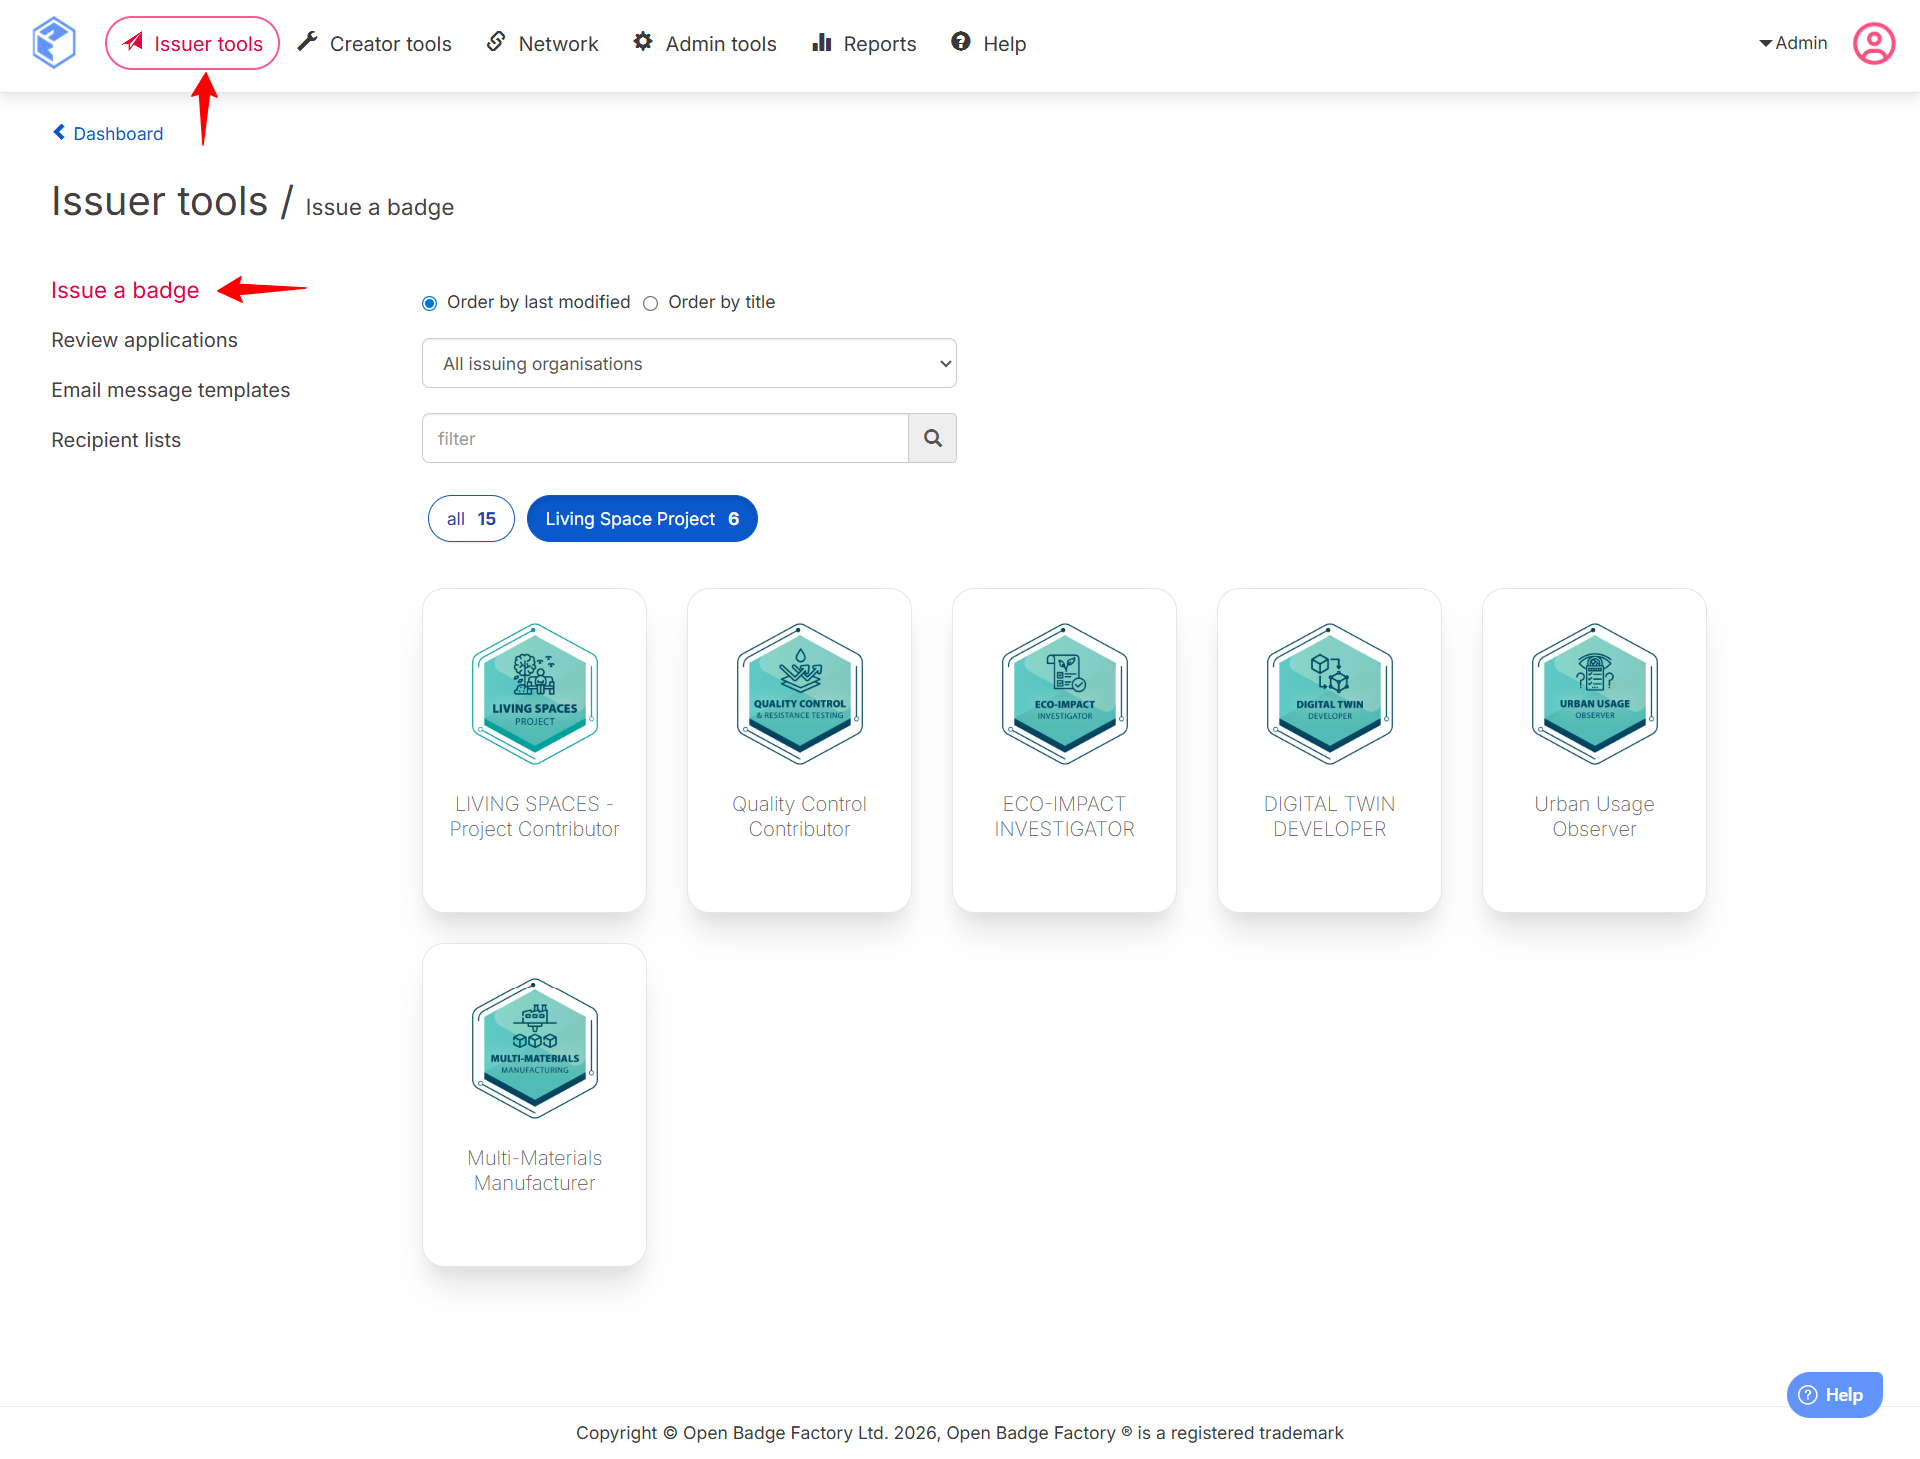The height and width of the screenshot is (1459, 1920).
Task: Select Order by title radio button
Action: pyautogui.click(x=651, y=303)
